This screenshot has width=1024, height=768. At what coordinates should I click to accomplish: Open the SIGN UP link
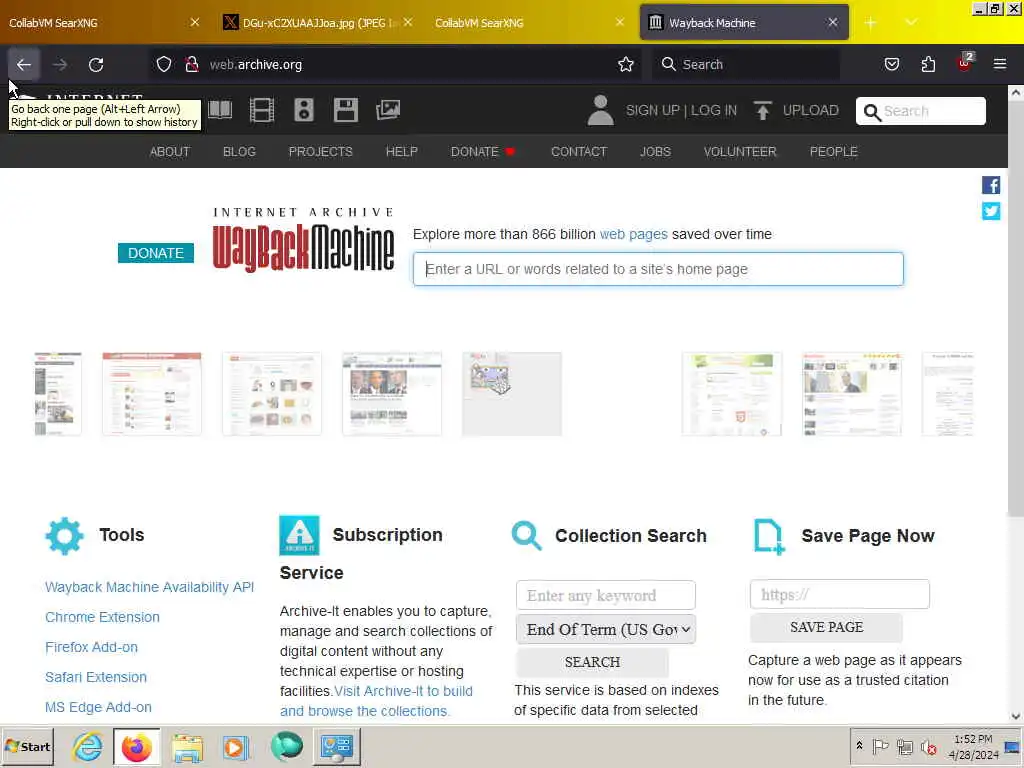pyautogui.click(x=652, y=110)
